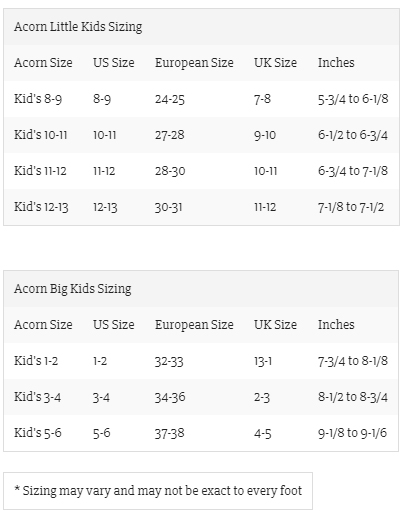Click UK Size header in Big Kids table

(x=275, y=325)
